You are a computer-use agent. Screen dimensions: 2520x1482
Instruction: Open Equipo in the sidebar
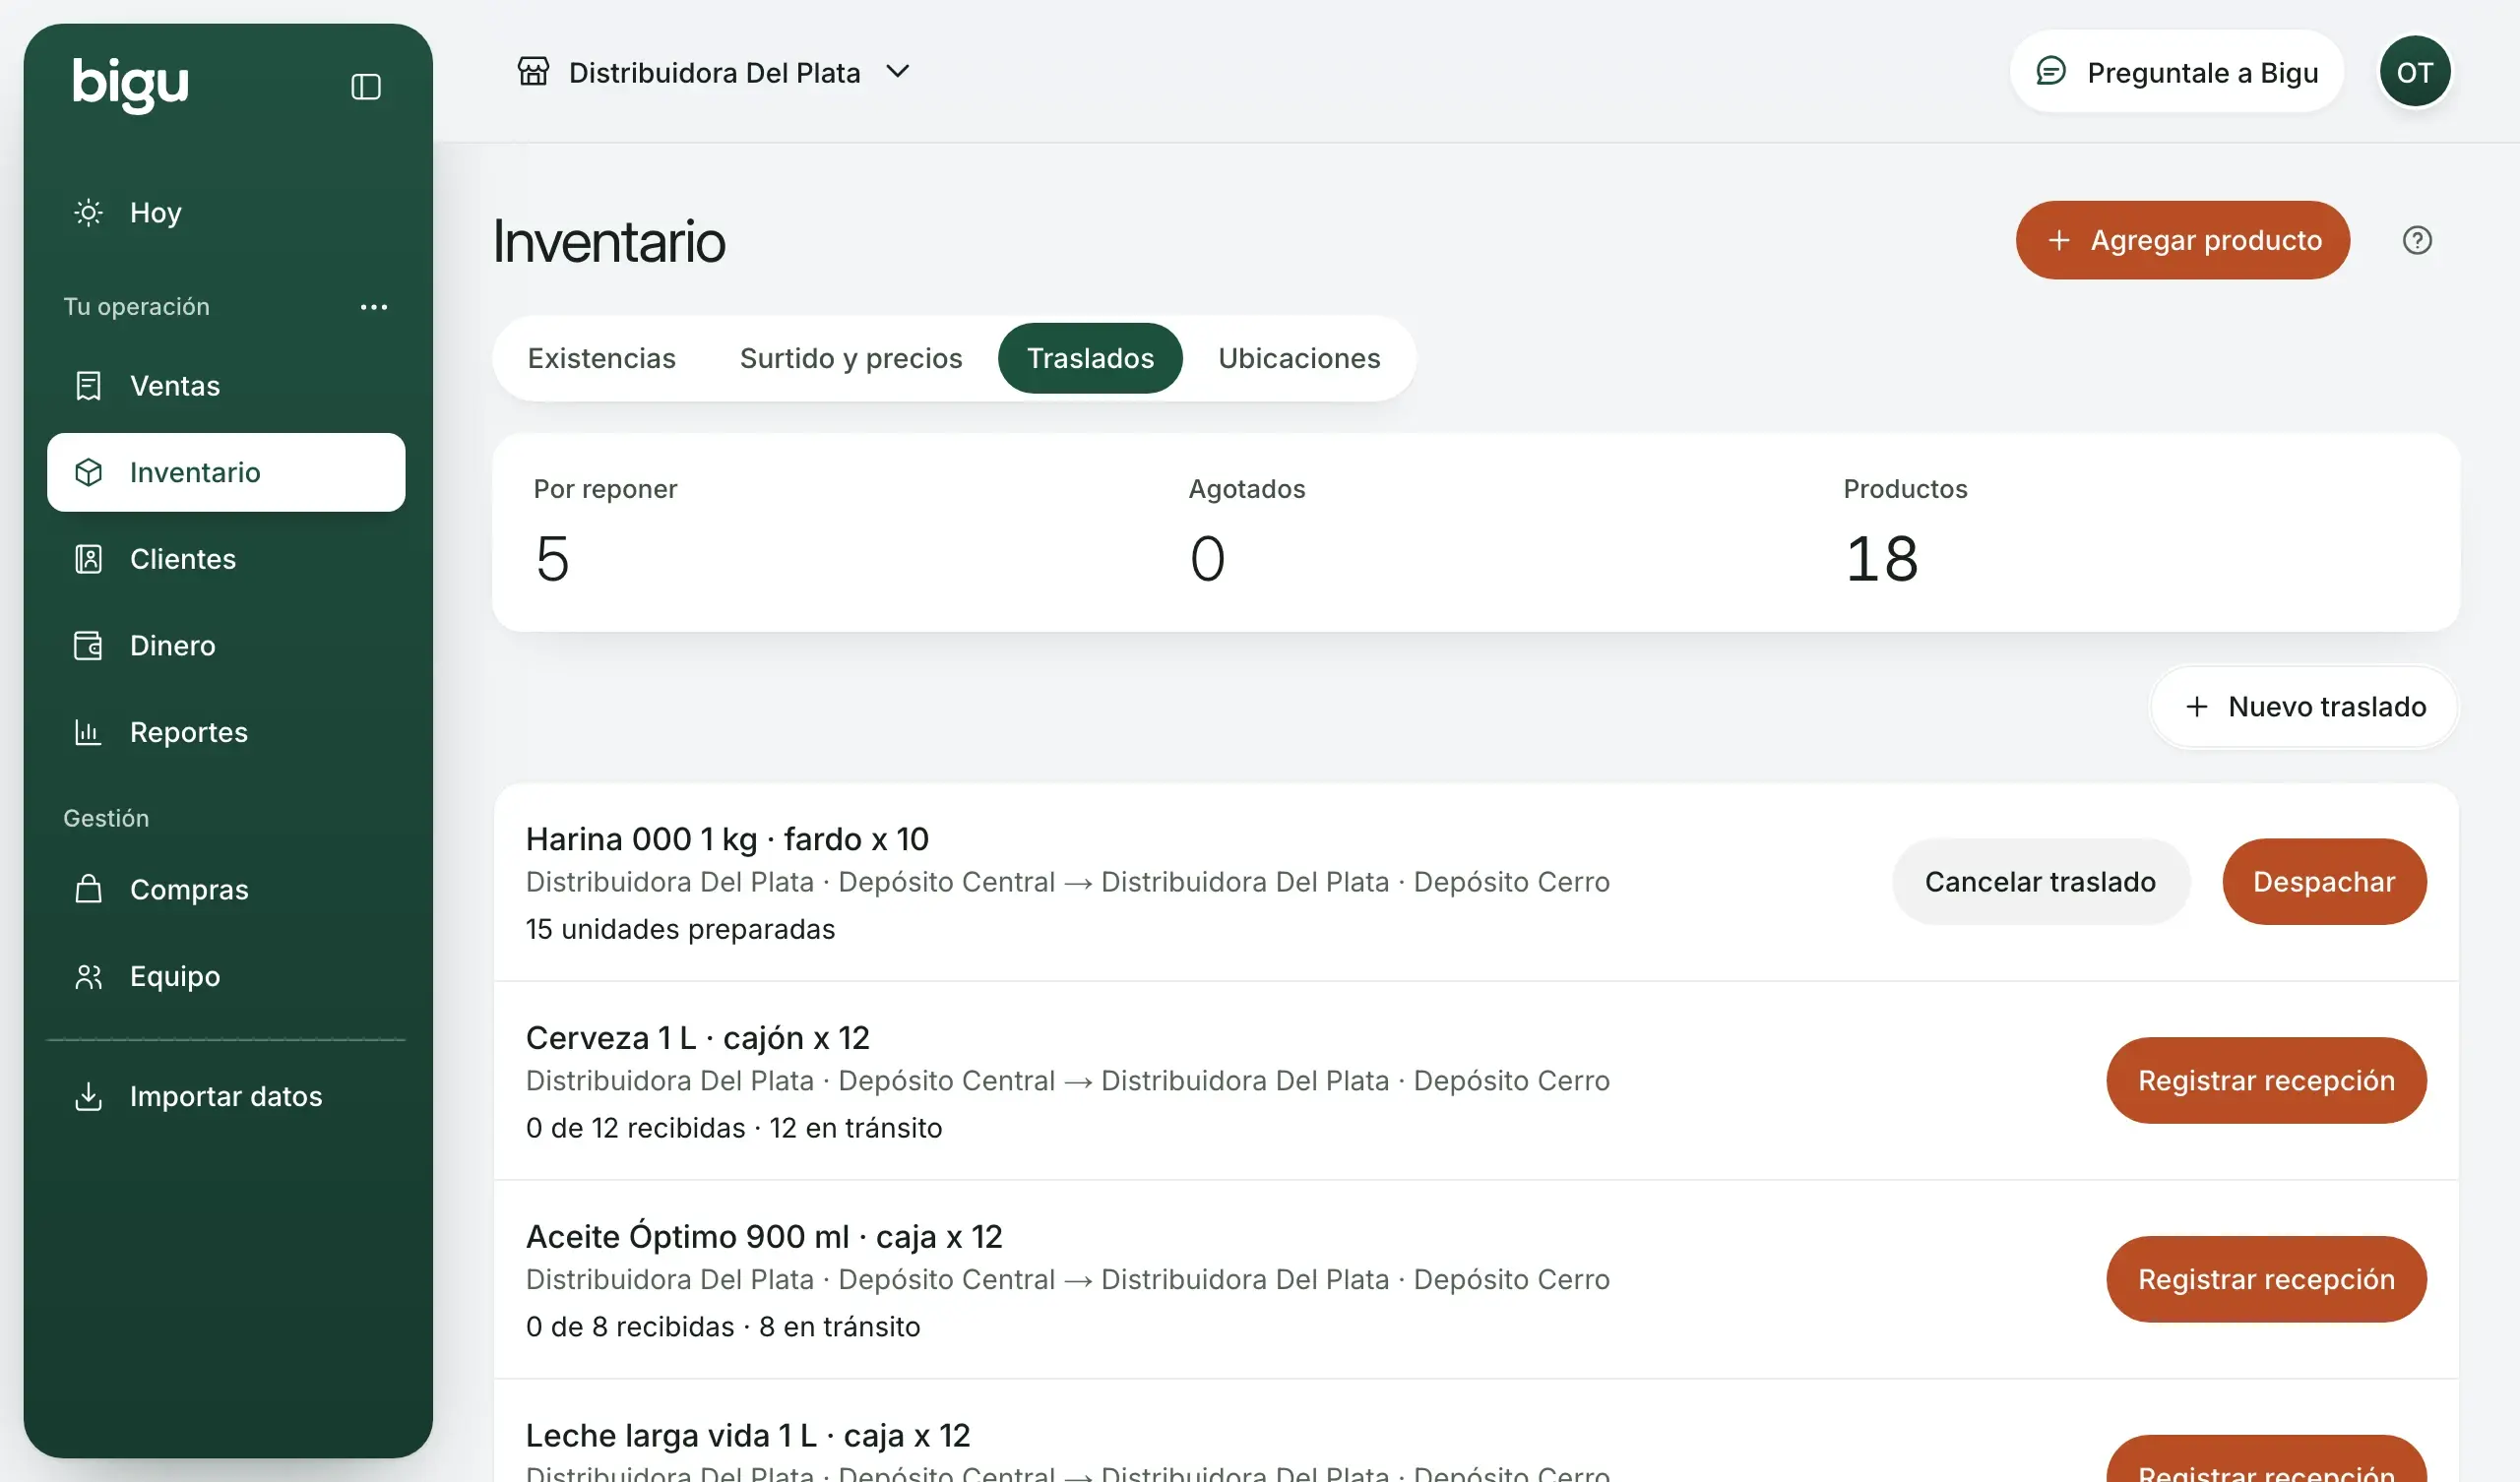[x=226, y=977]
